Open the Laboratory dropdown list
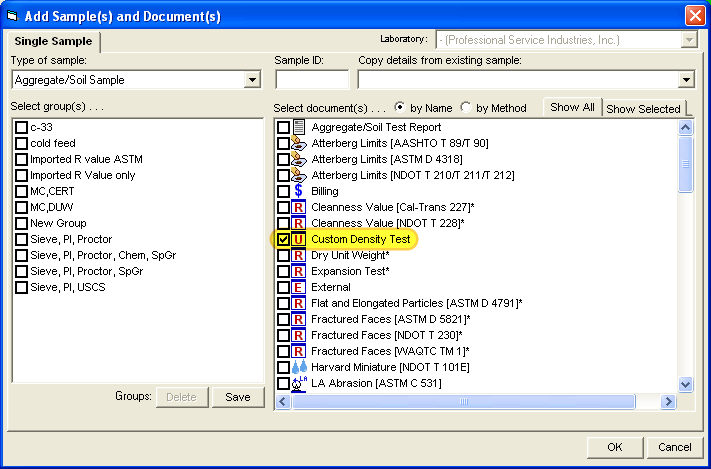This screenshot has height=469, width=711. [689, 40]
